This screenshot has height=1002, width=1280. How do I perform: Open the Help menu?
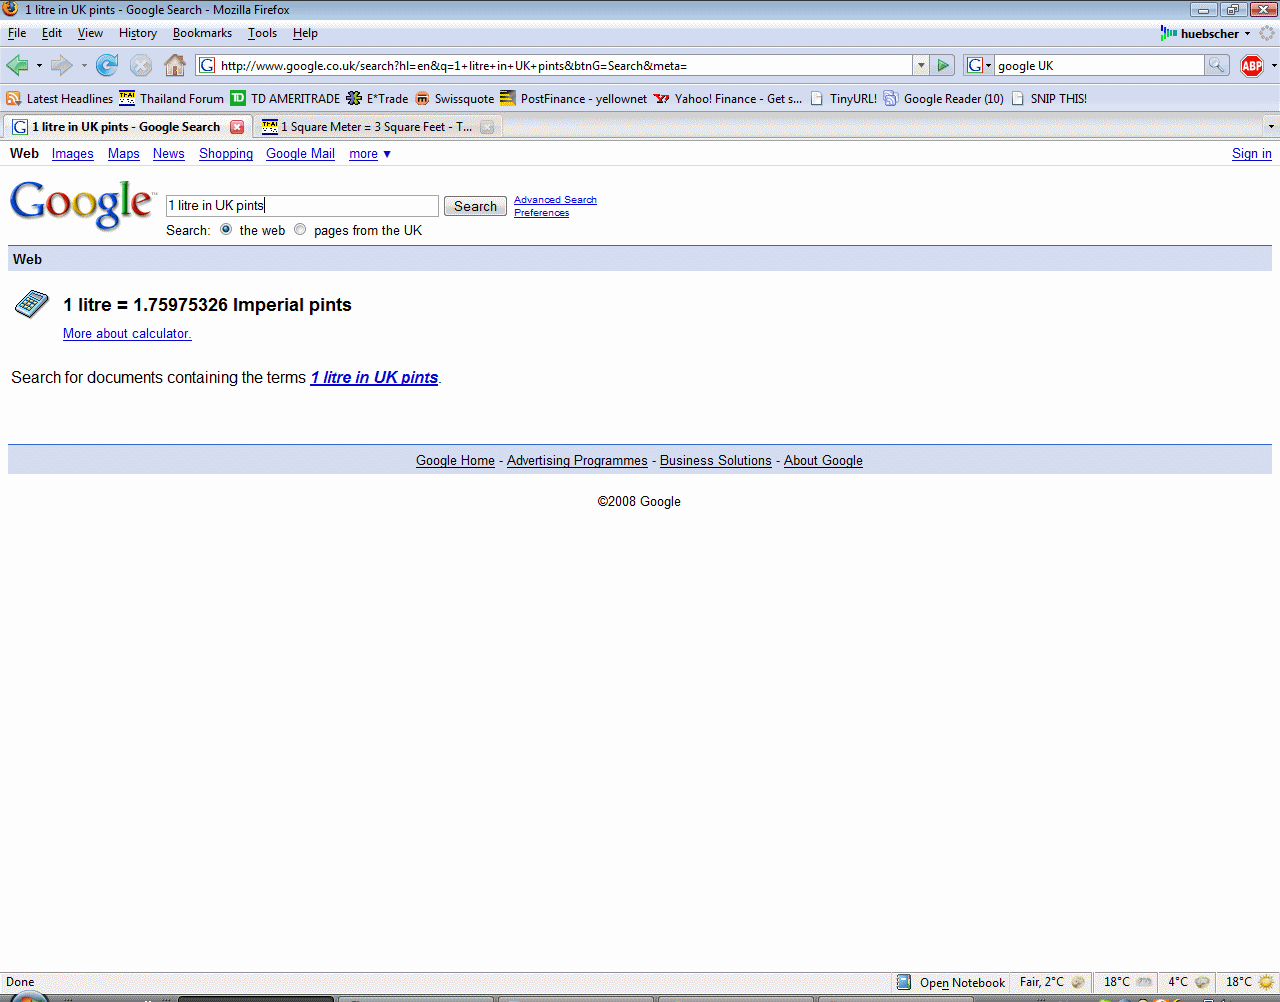click(x=305, y=33)
